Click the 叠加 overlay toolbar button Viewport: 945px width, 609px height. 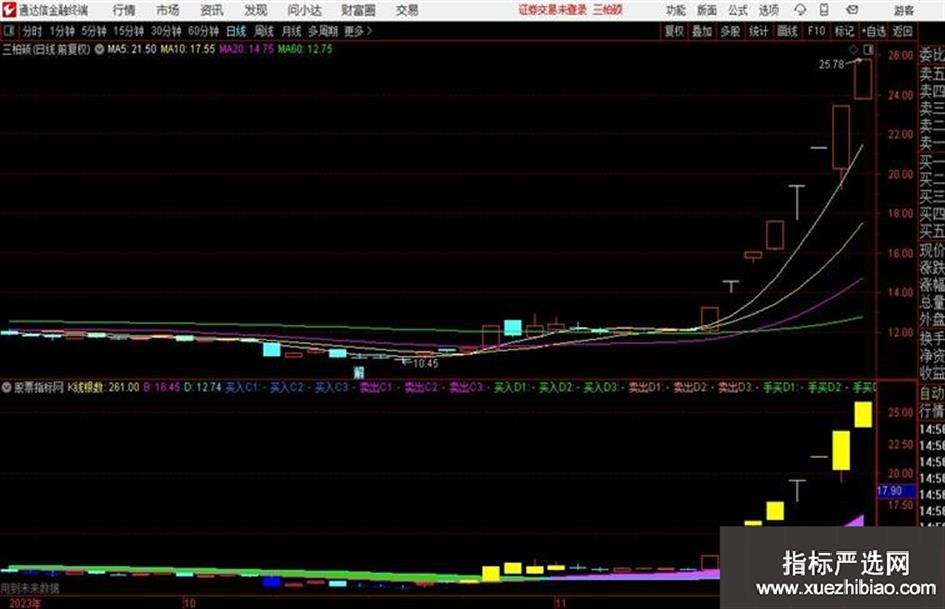tap(702, 31)
